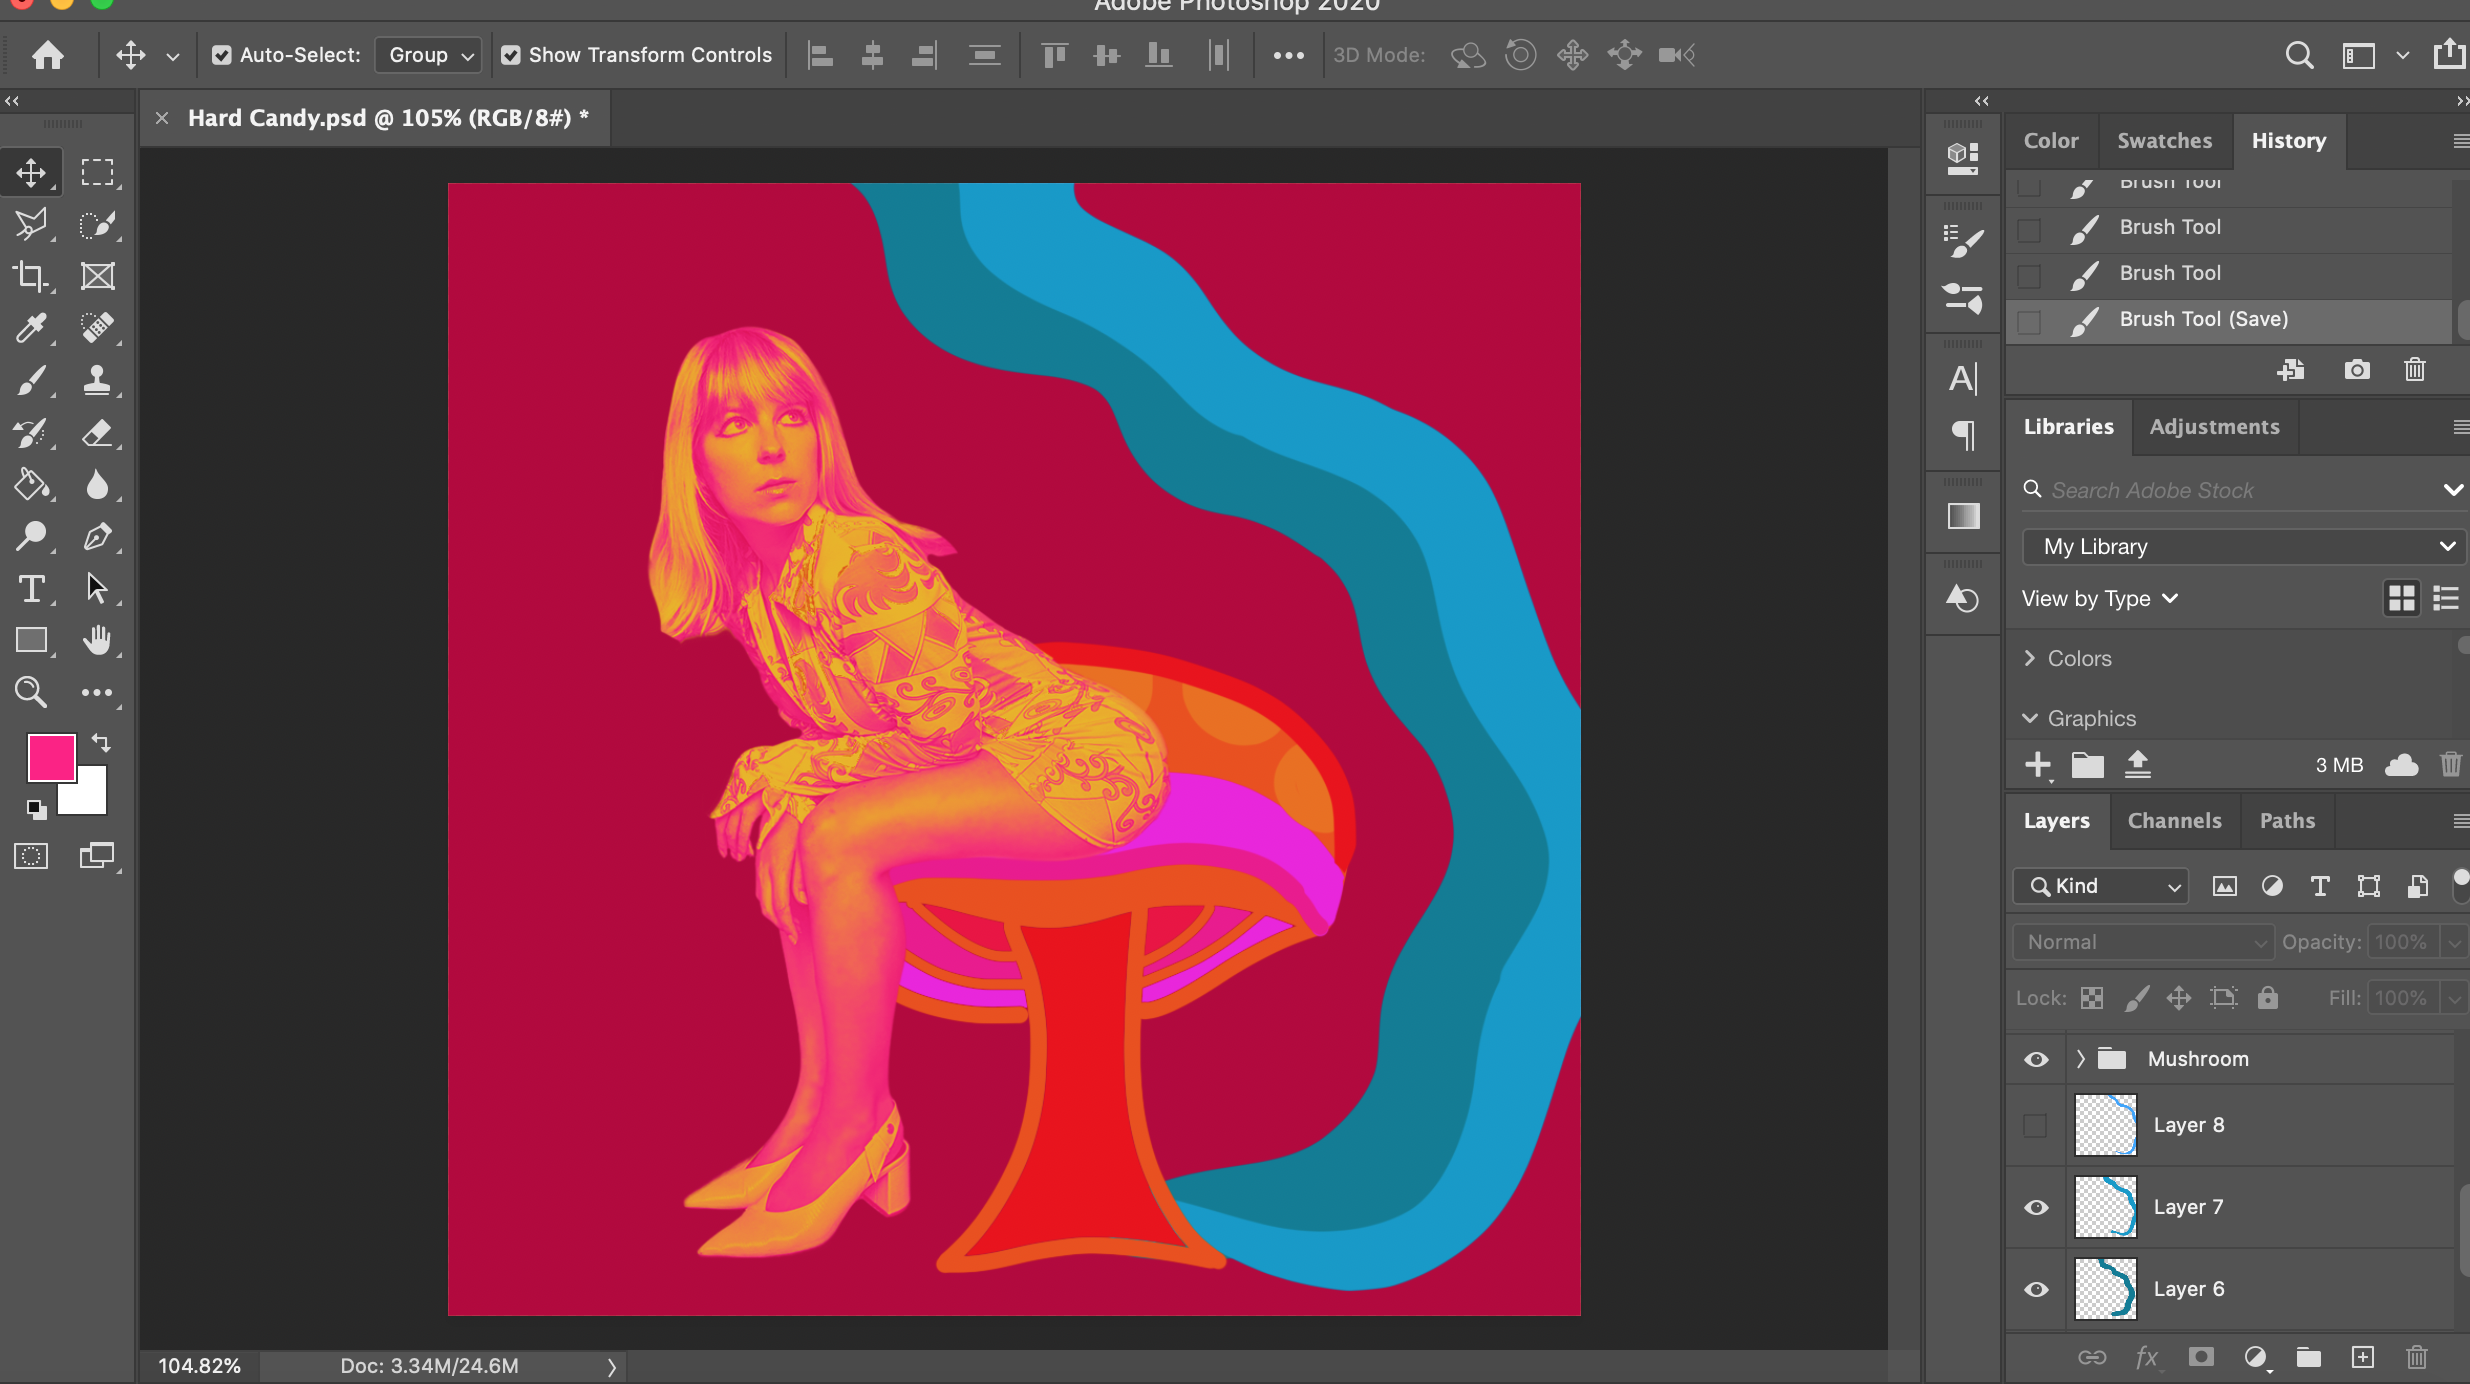Screen dimensions: 2470x1384
Task: Create new snapshot in History panel
Action: click(x=2357, y=370)
